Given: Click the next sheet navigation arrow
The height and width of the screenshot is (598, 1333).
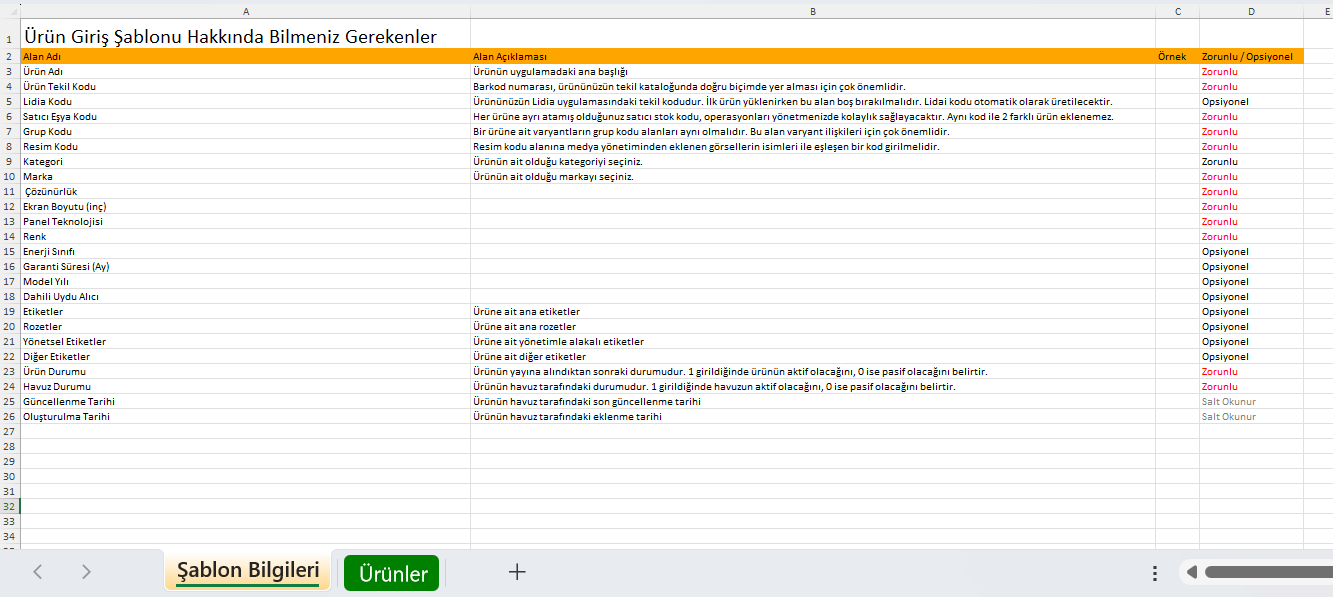Looking at the screenshot, I should click(86, 572).
